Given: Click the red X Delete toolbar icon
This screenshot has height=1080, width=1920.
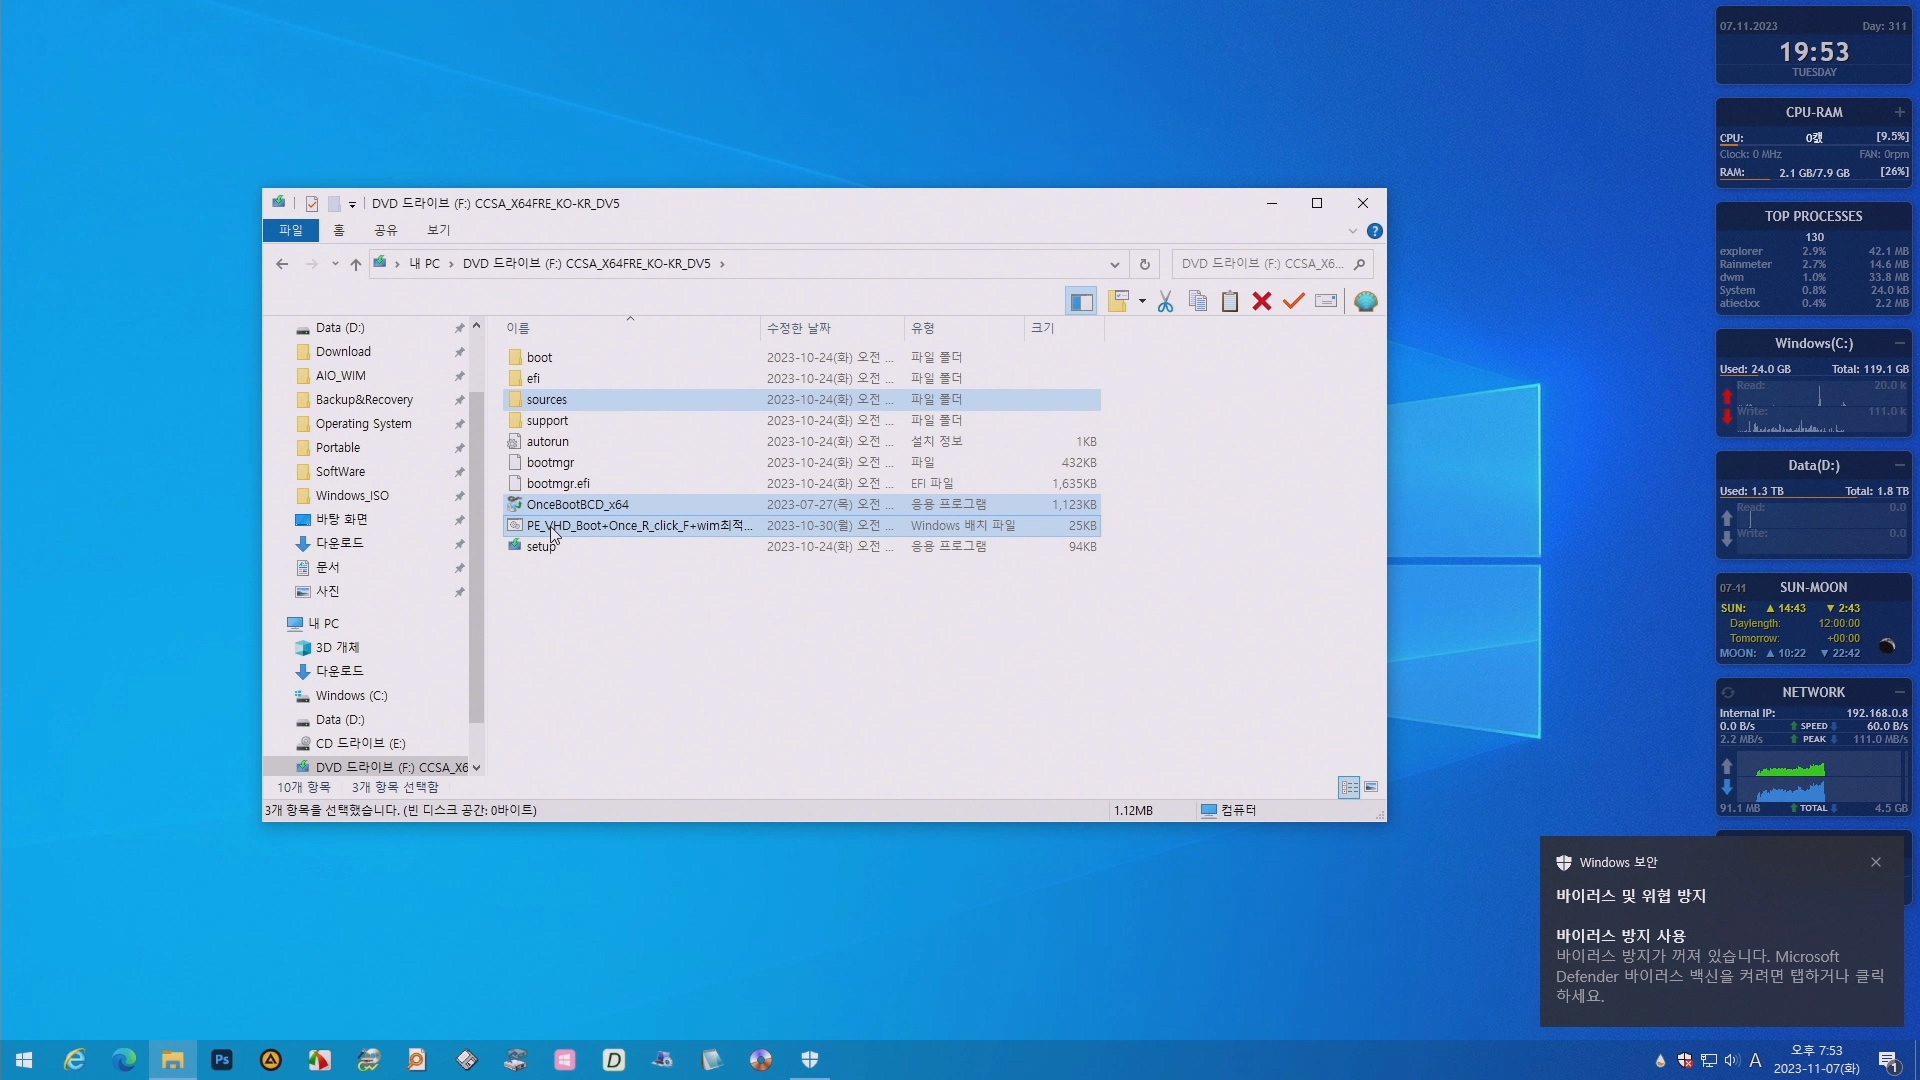Looking at the screenshot, I should 1262,302.
